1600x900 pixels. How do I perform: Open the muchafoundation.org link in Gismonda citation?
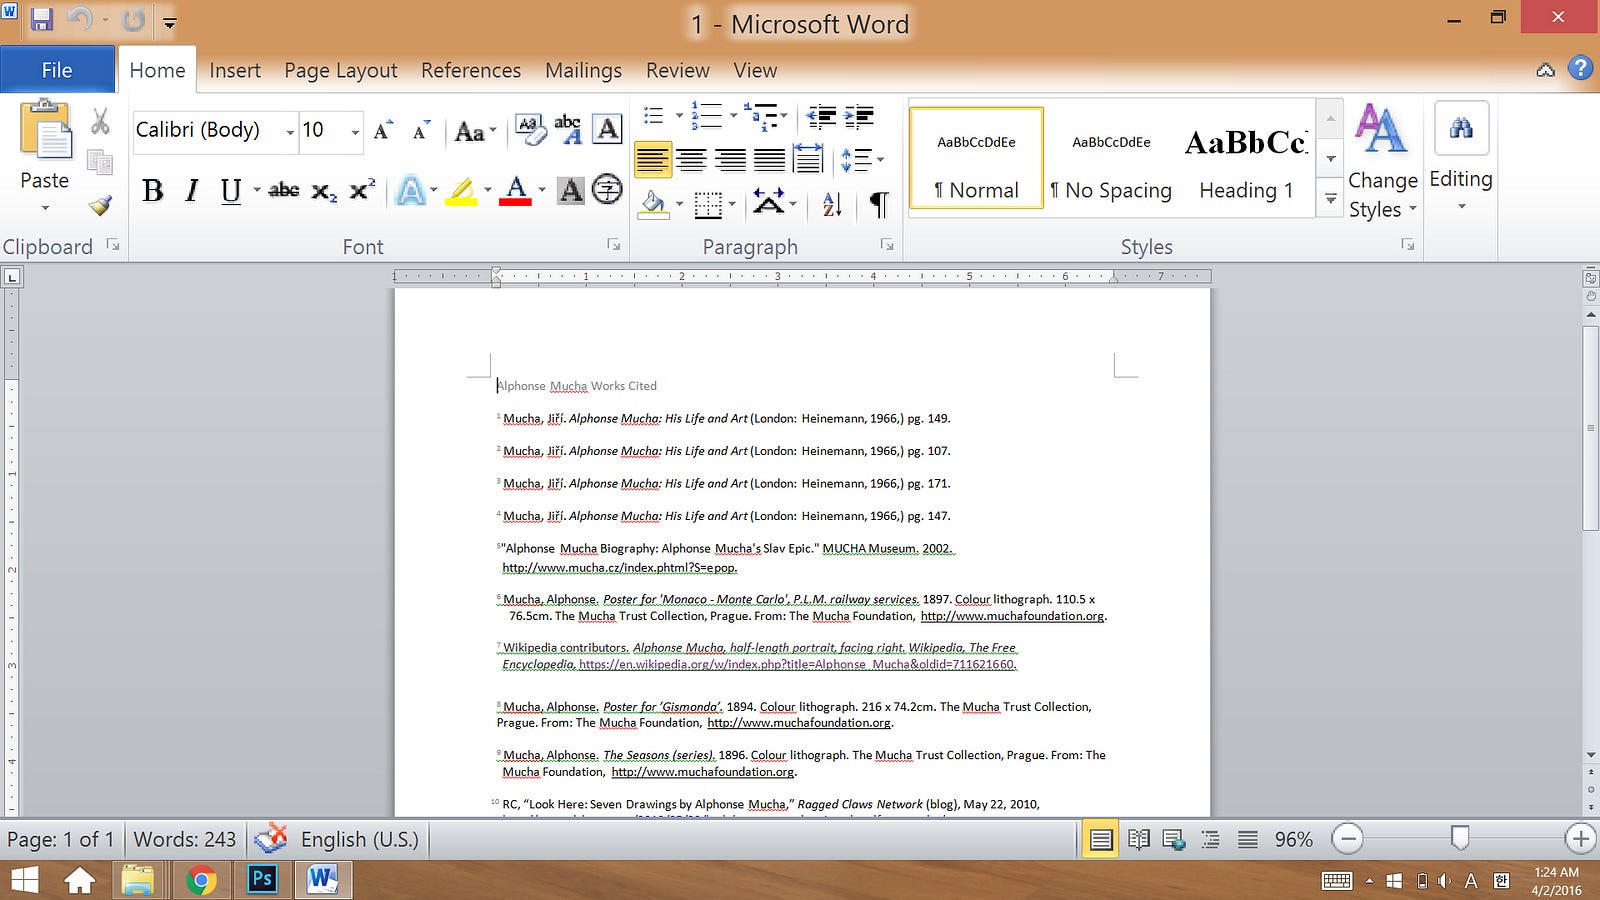(799, 723)
